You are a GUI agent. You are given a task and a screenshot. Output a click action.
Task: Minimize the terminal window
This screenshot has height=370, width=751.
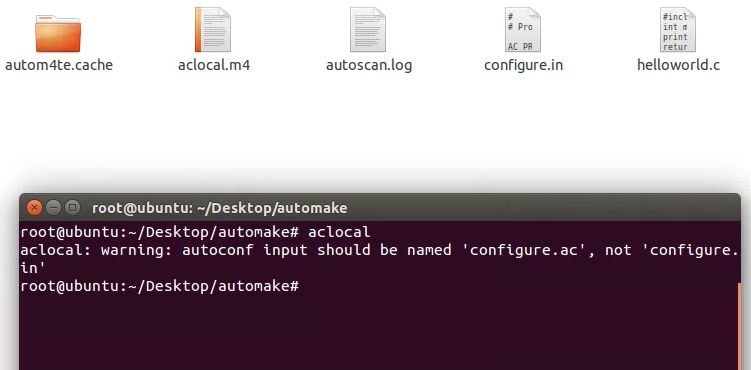pyautogui.click(x=54, y=208)
